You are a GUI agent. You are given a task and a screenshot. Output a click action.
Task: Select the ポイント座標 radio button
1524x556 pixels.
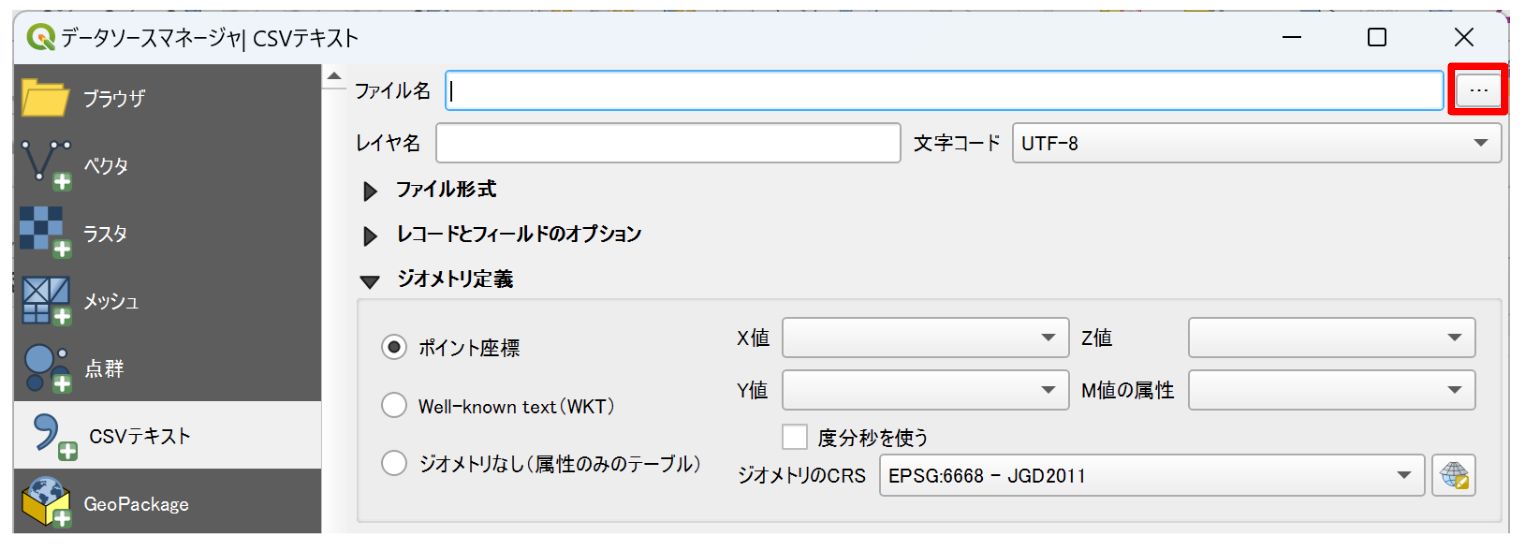(395, 348)
